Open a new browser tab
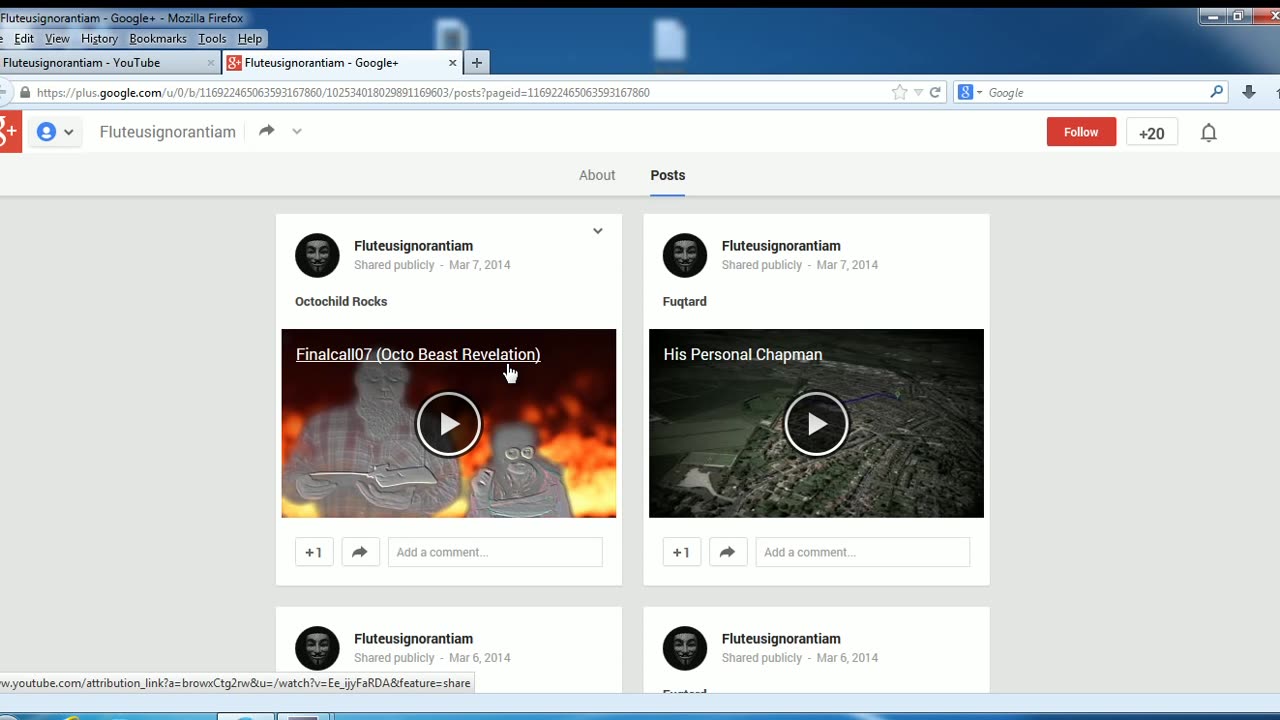Viewport: 1280px width, 720px height. point(477,62)
